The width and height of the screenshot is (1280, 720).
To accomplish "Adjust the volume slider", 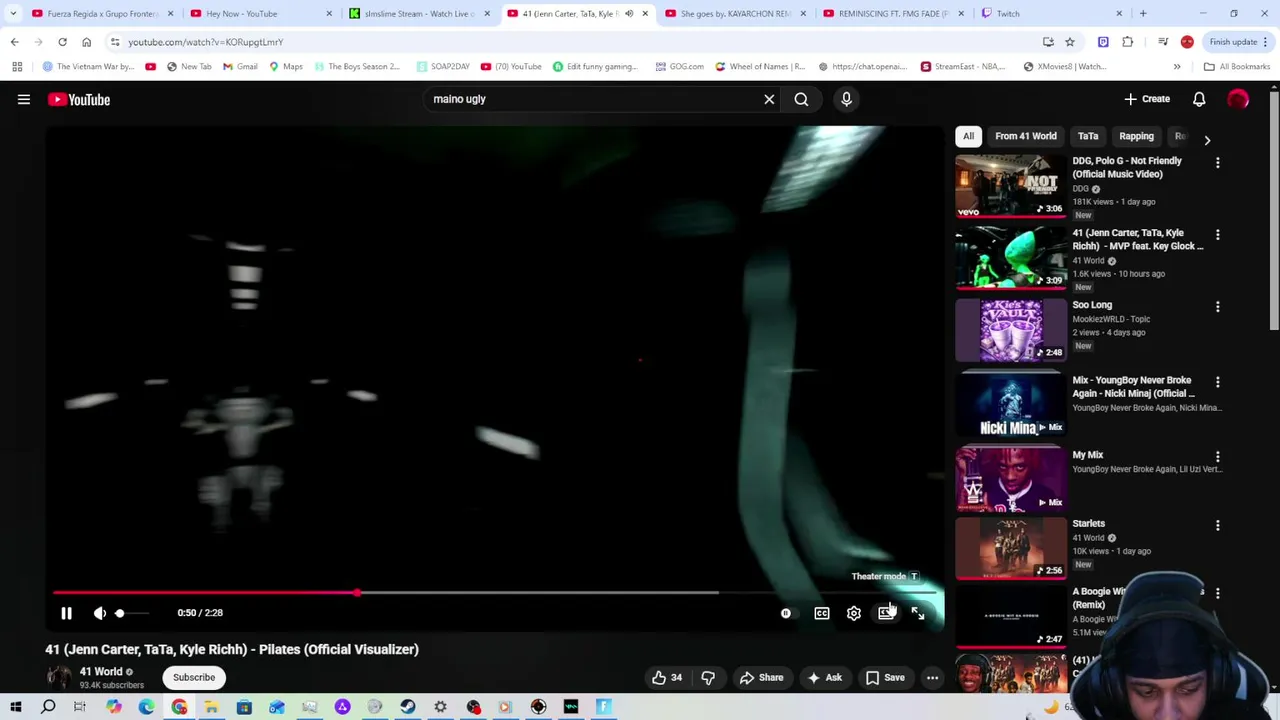I will coord(132,613).
